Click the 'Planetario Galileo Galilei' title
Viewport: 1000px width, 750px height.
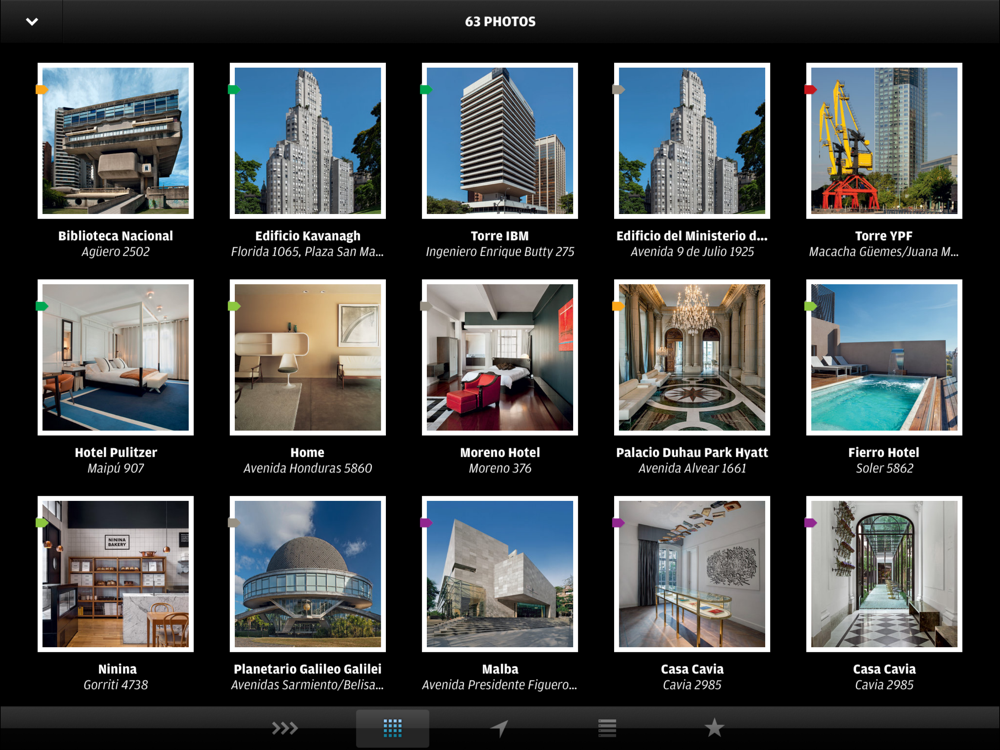click(x=307, y=669)
